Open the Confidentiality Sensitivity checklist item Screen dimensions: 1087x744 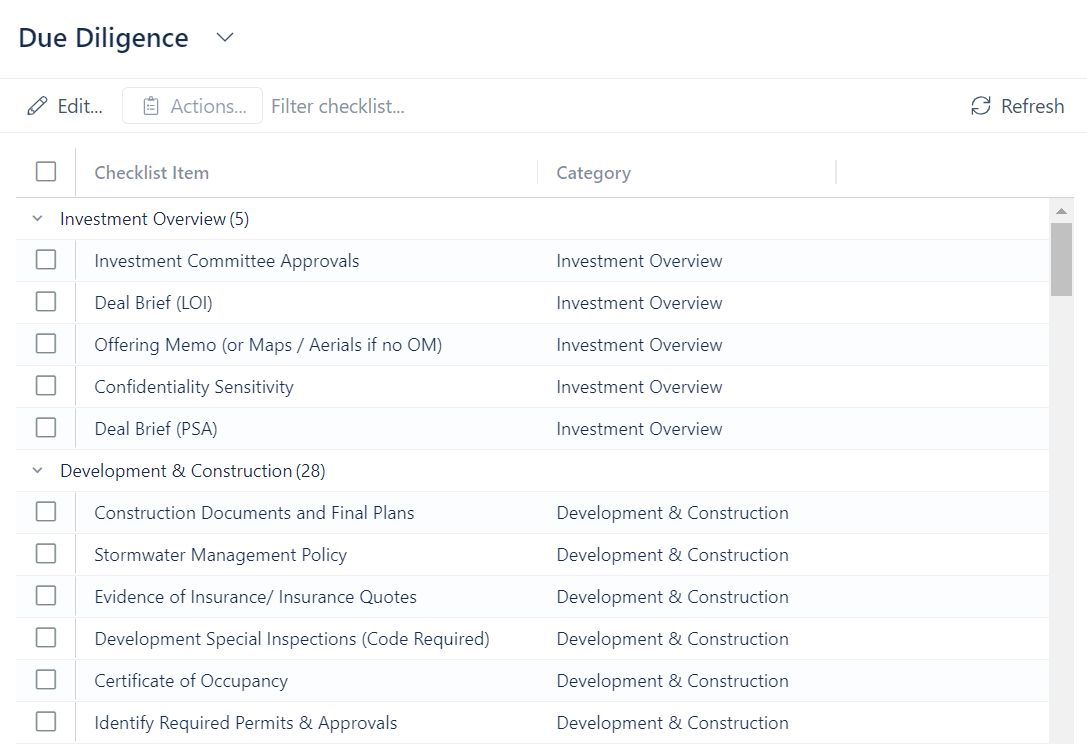(194, 387)
